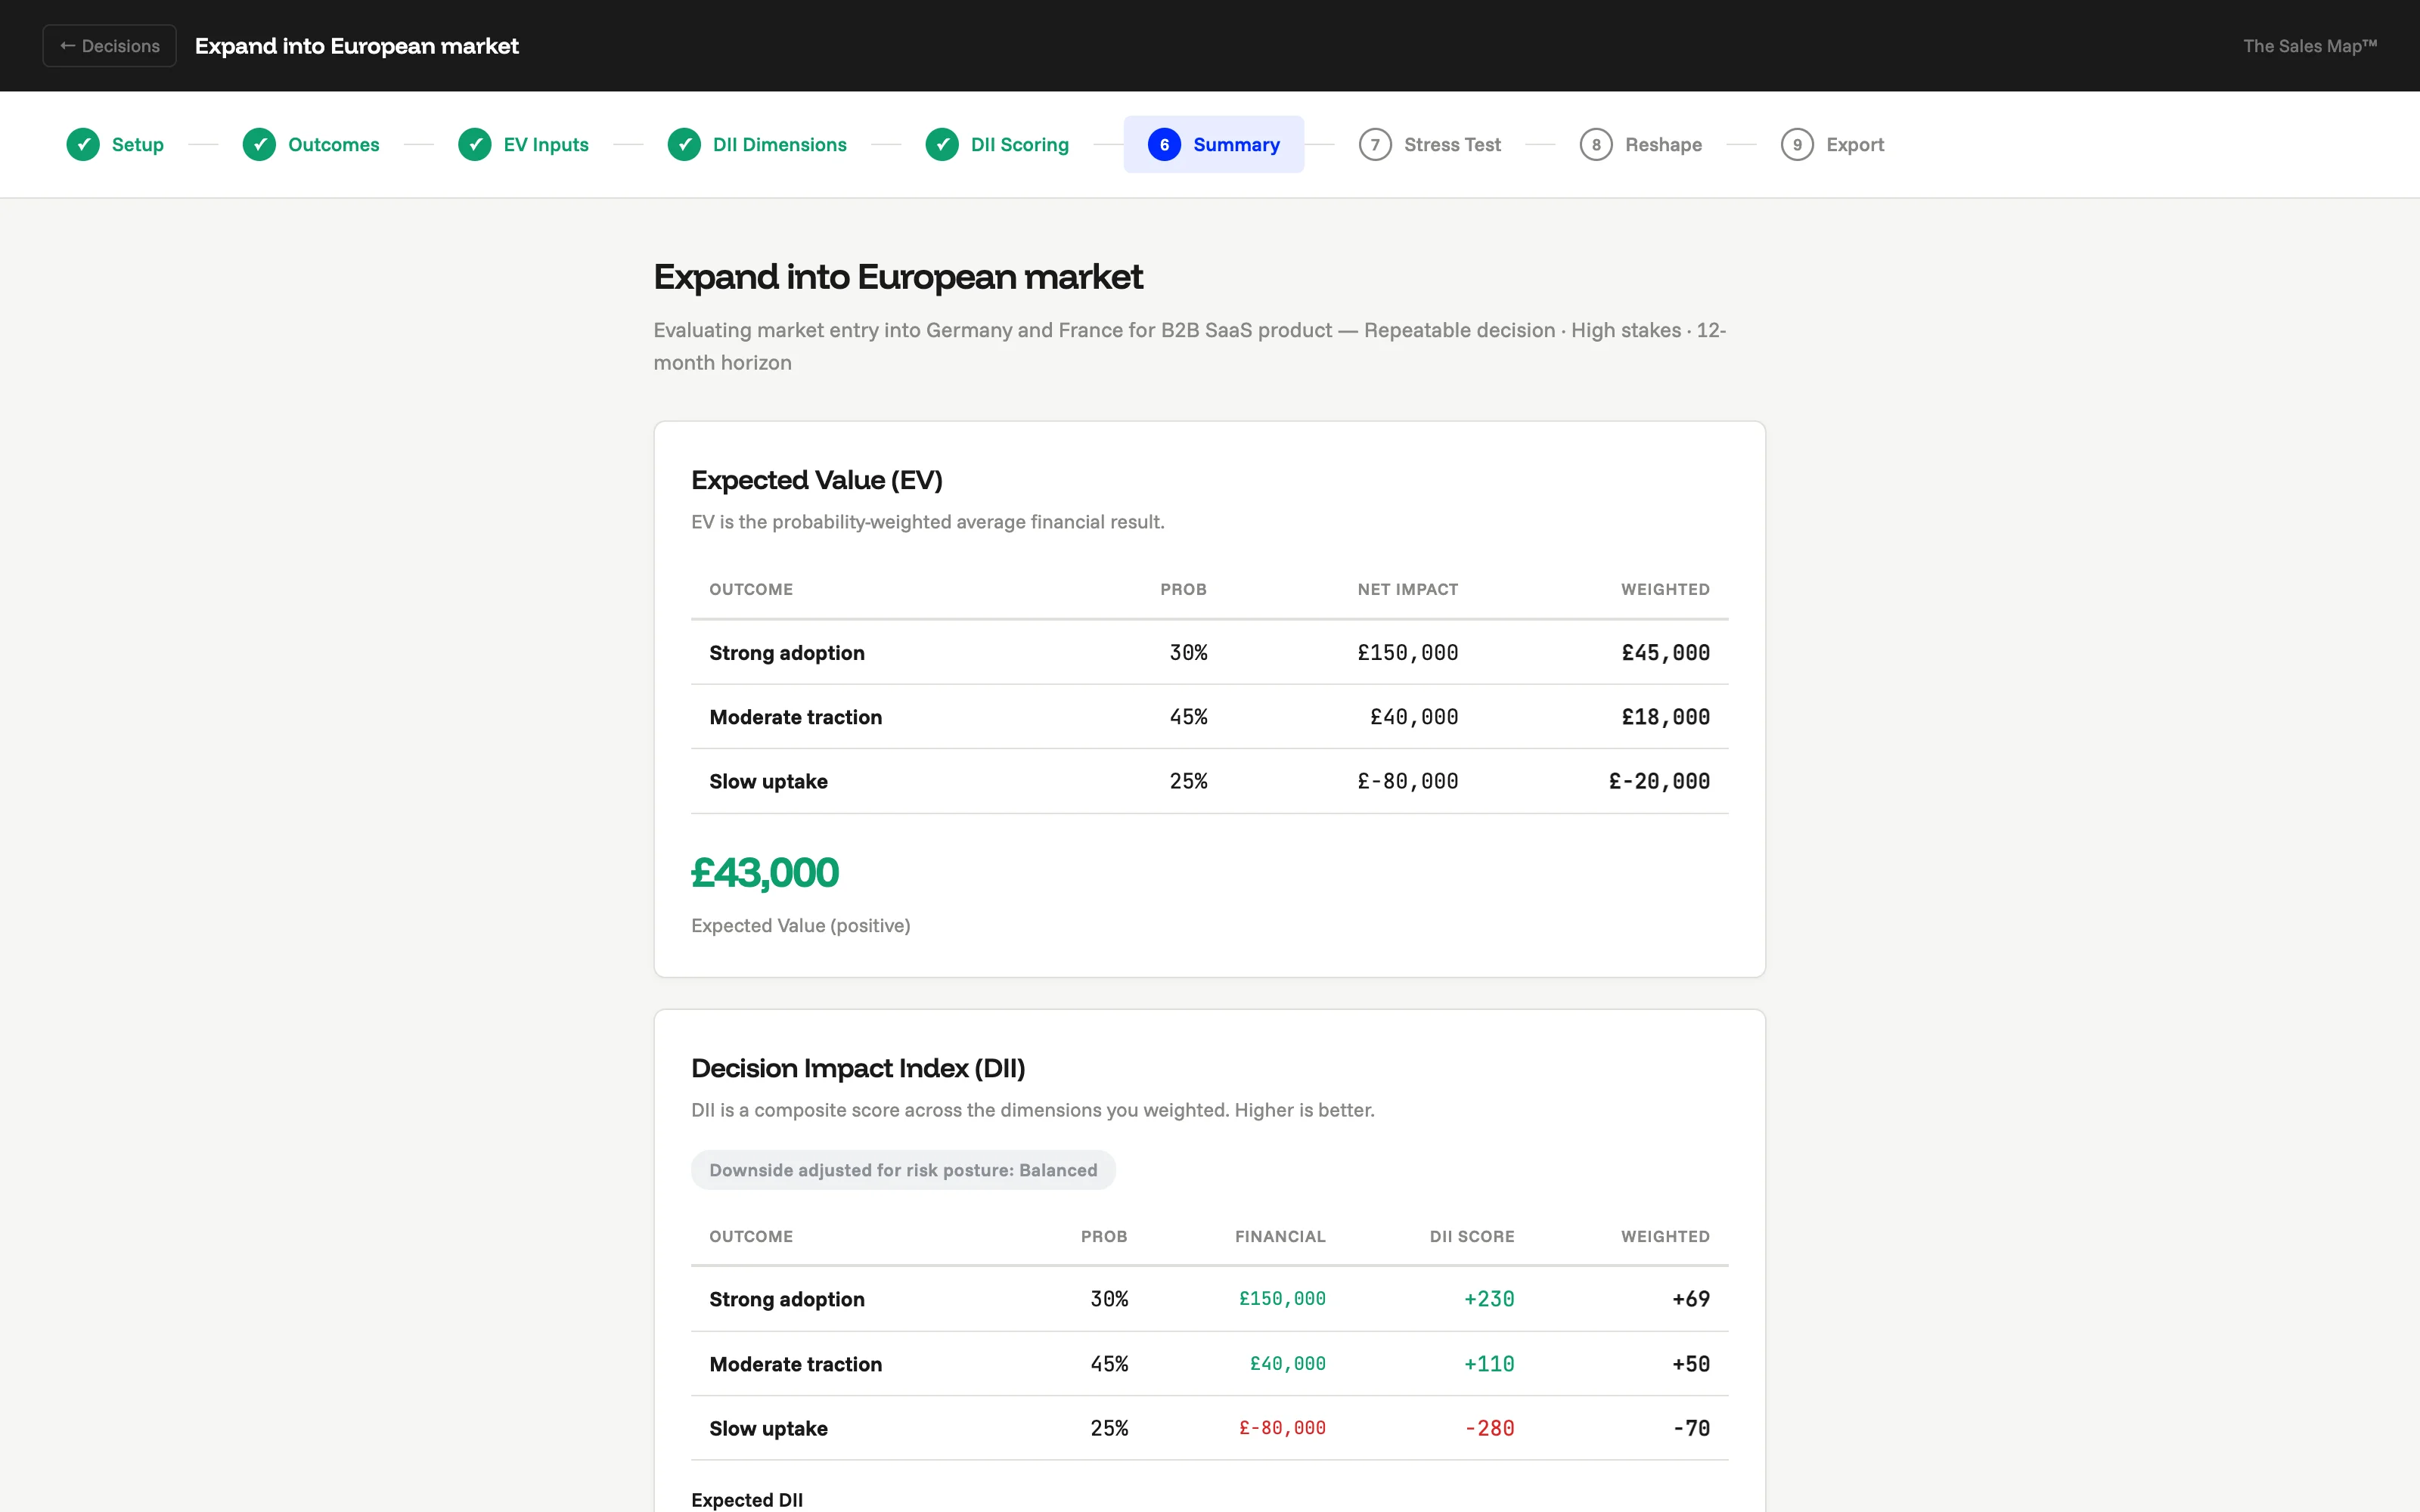Screen dimensions: 2420x1512
Task: Click the checkmark icon next to Outcomes
Action: 259,144
